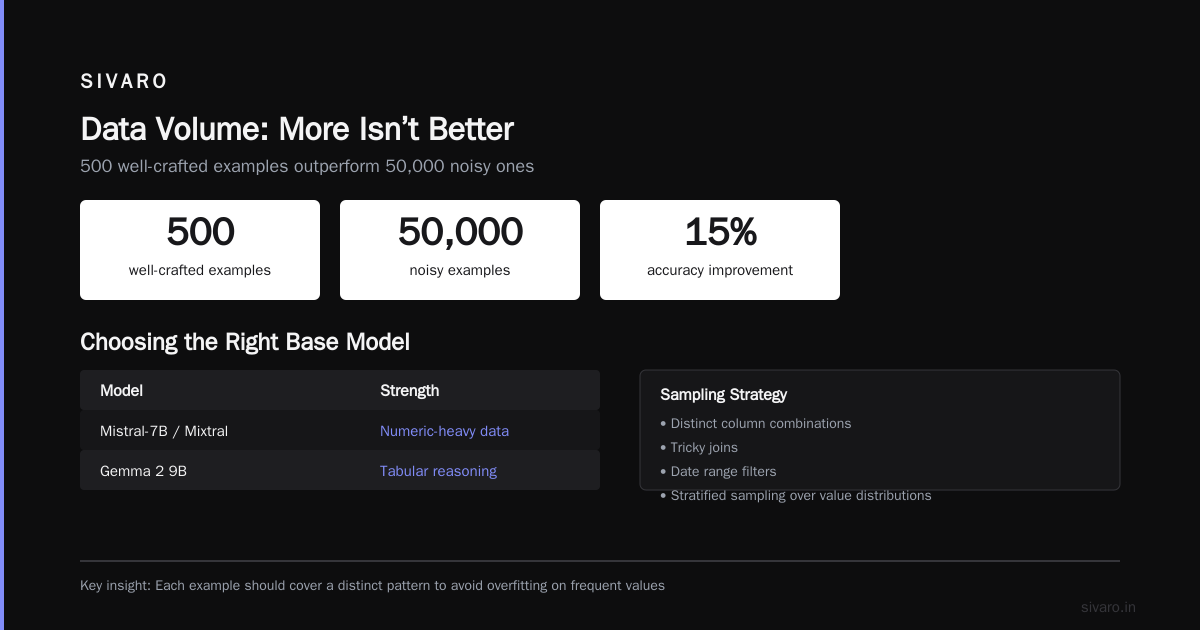
Task: Select the Mistral-7B / Mixtral row
Action: point(340,431)
